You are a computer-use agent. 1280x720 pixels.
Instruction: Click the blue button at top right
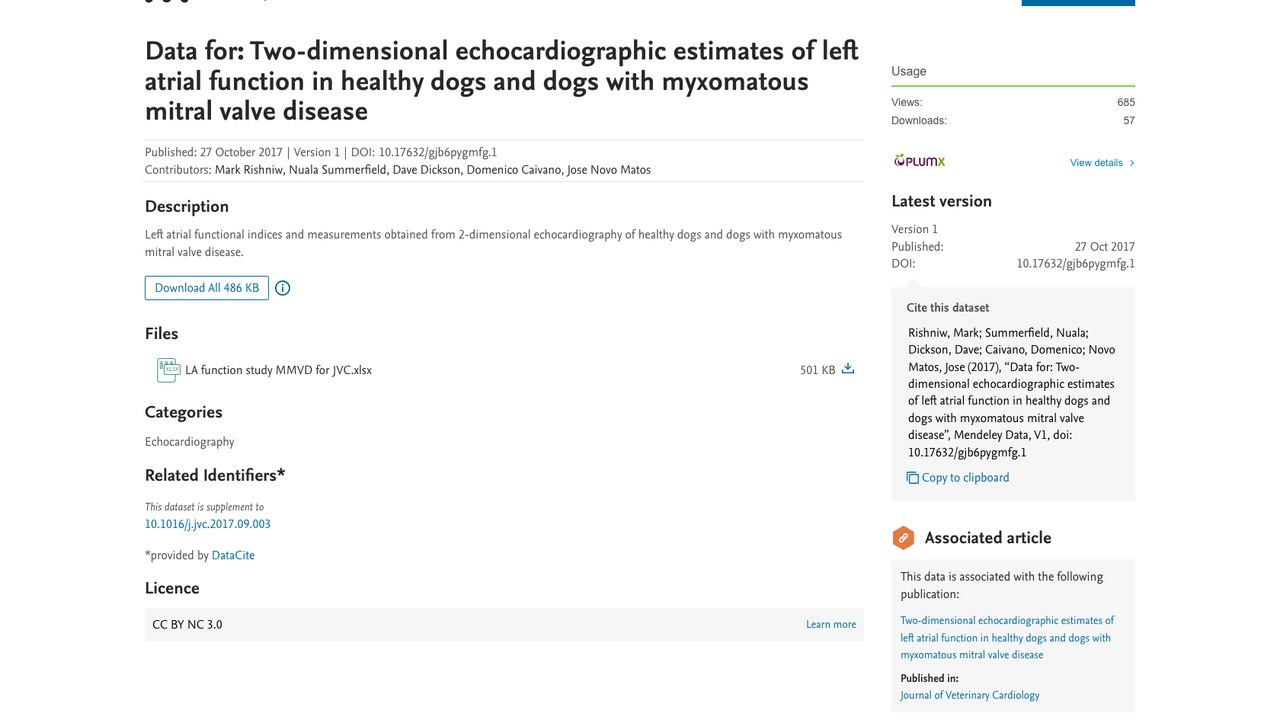(x=1078, y=3)
